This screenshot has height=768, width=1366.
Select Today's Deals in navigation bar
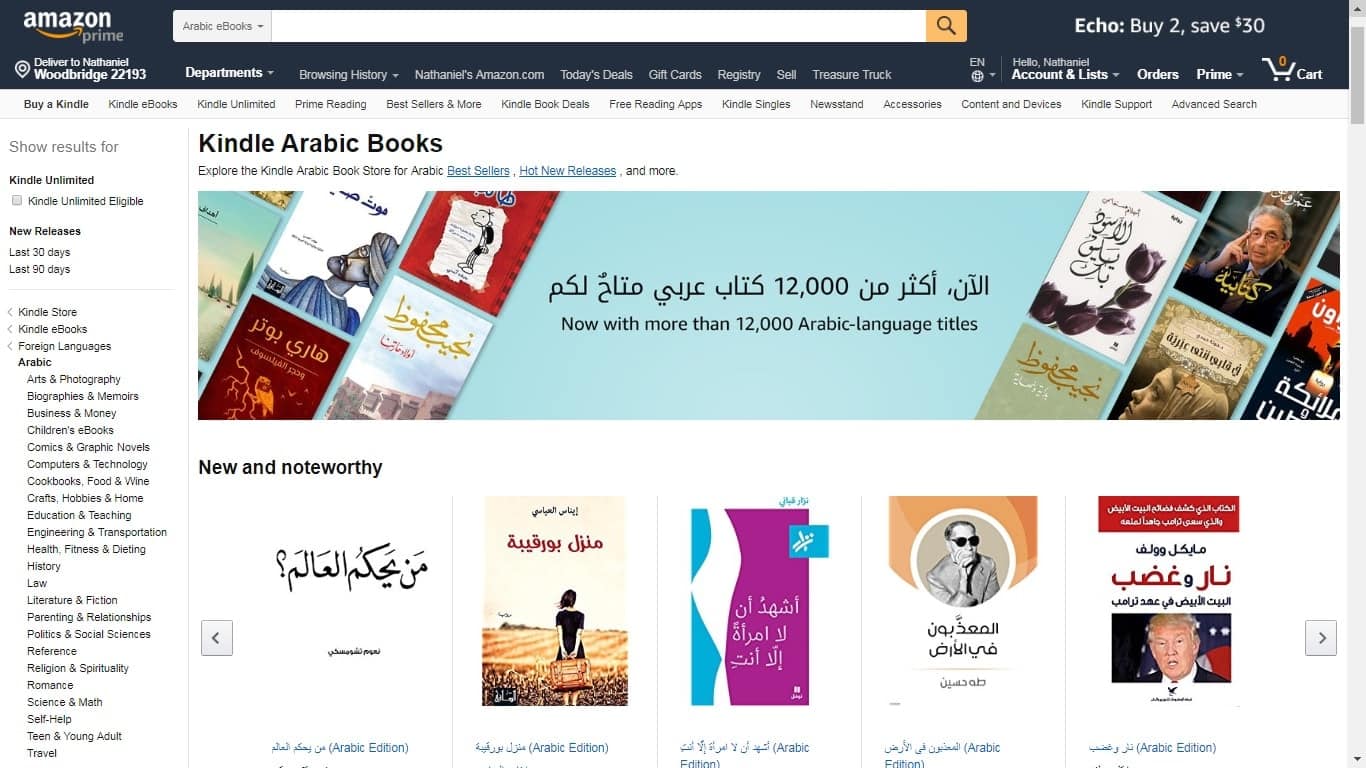tap(596, 75)
